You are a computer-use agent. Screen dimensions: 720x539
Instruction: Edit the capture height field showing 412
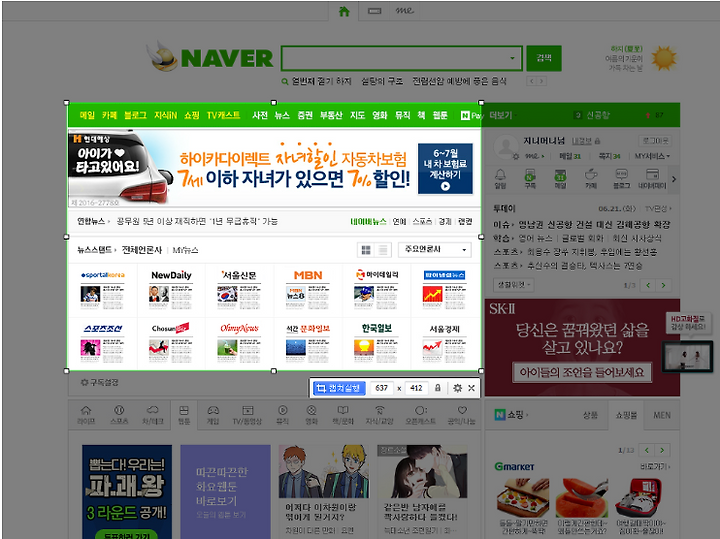click(x=416, y=388)
